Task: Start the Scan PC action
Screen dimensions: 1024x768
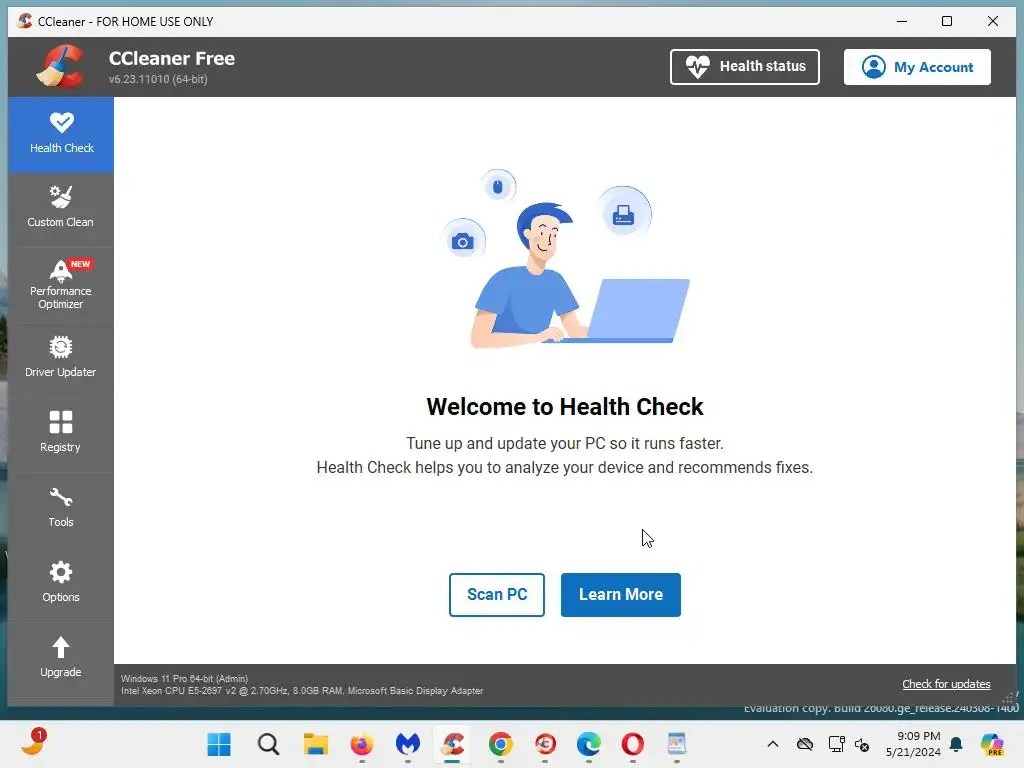Action: 496,594
